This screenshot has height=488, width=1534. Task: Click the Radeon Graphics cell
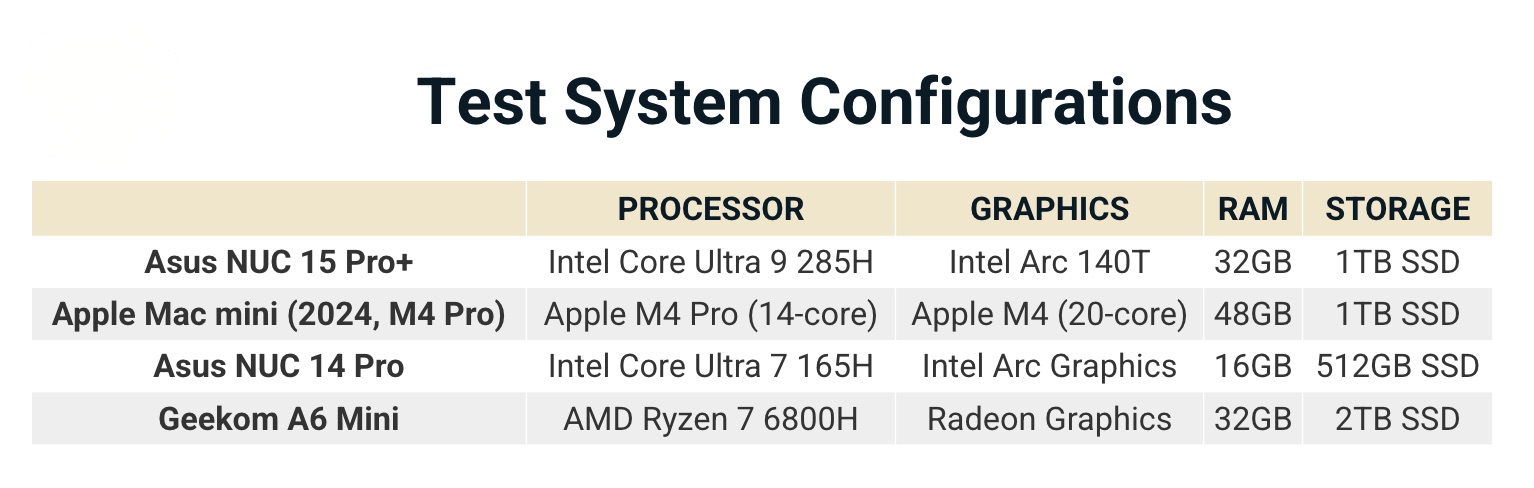[1049, 418]
